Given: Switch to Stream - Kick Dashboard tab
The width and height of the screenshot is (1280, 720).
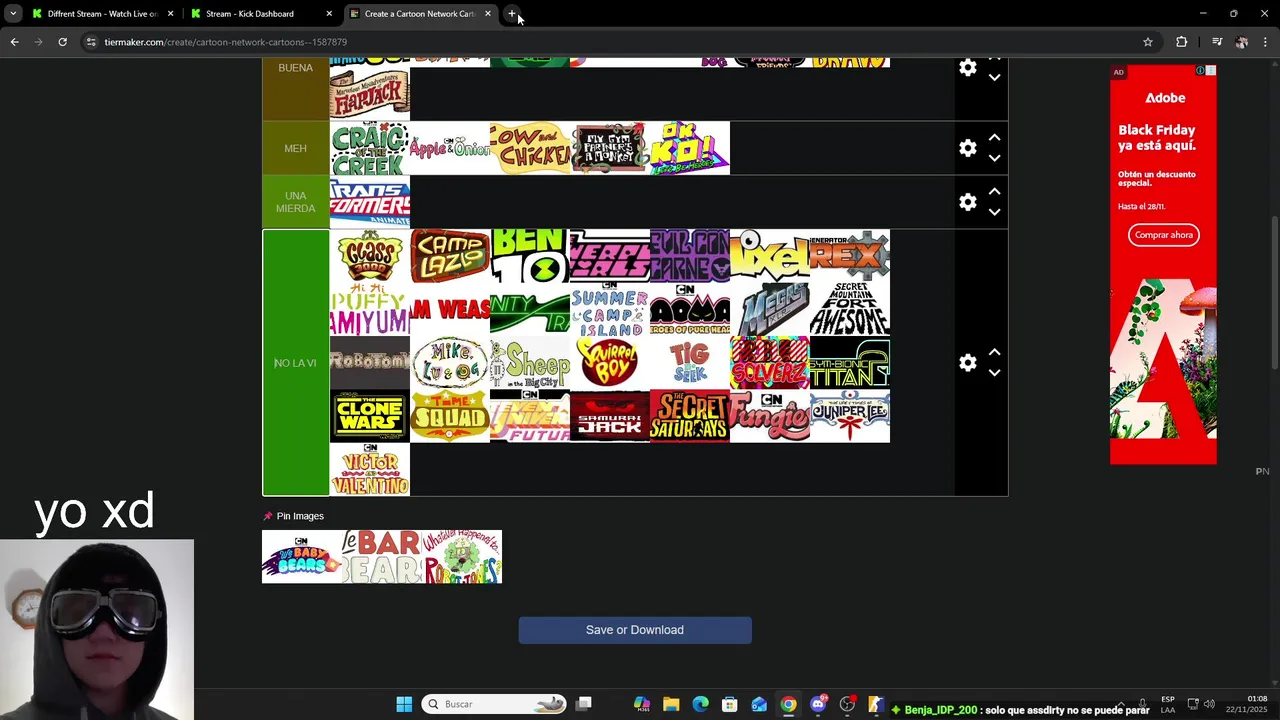Looking at the screenshot, I should click(x=260, y=14).
